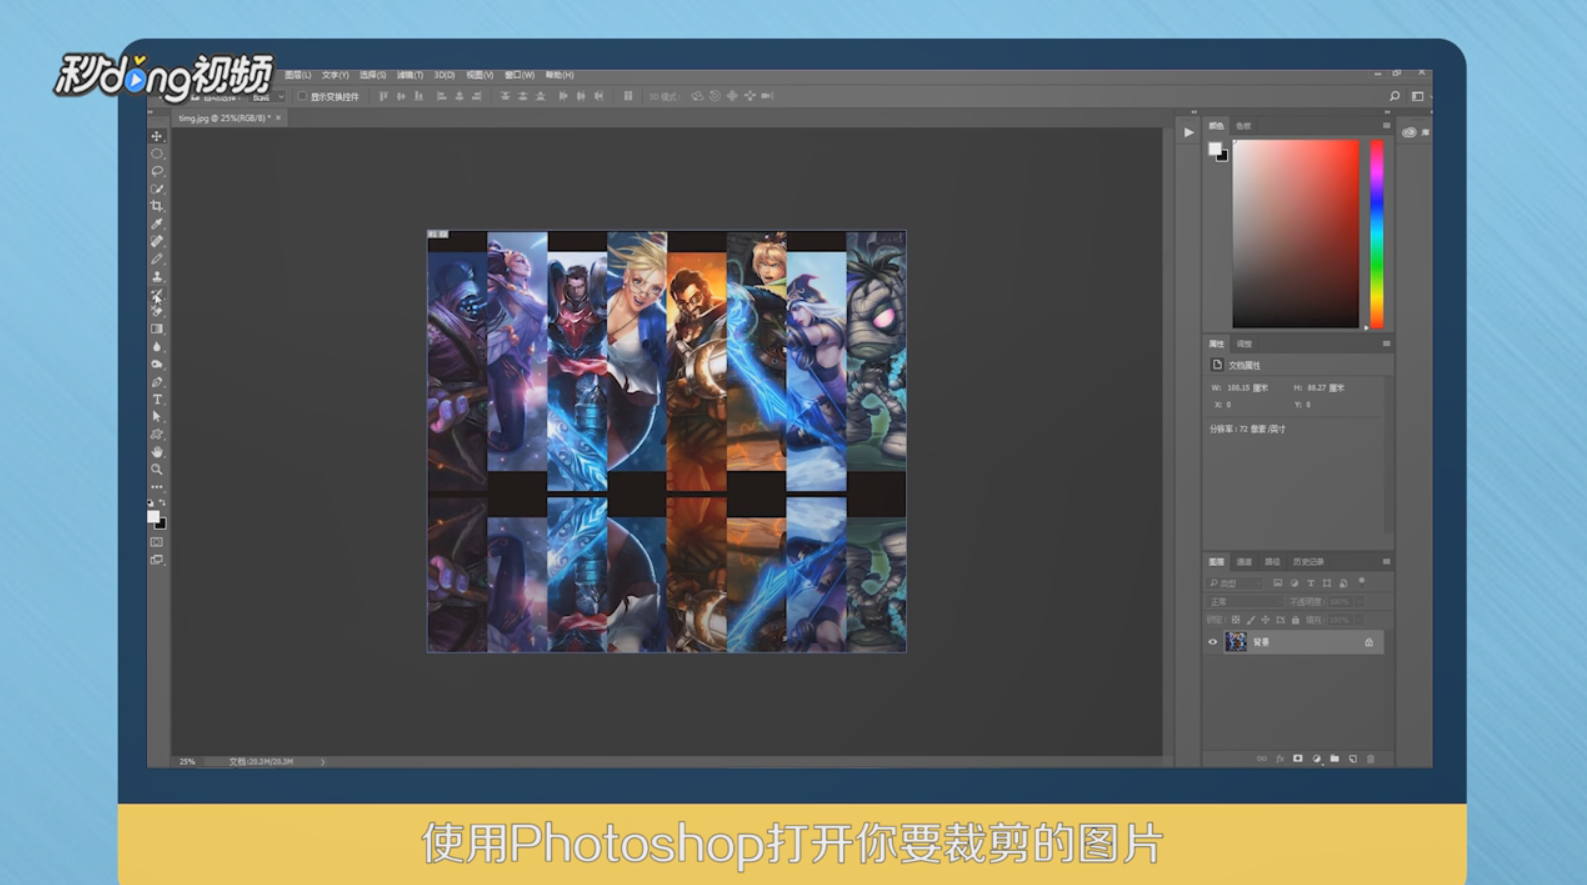Switch to the 历史记录 tab
This screenshot has height=885, width=1587.
tap(1308, 562)
